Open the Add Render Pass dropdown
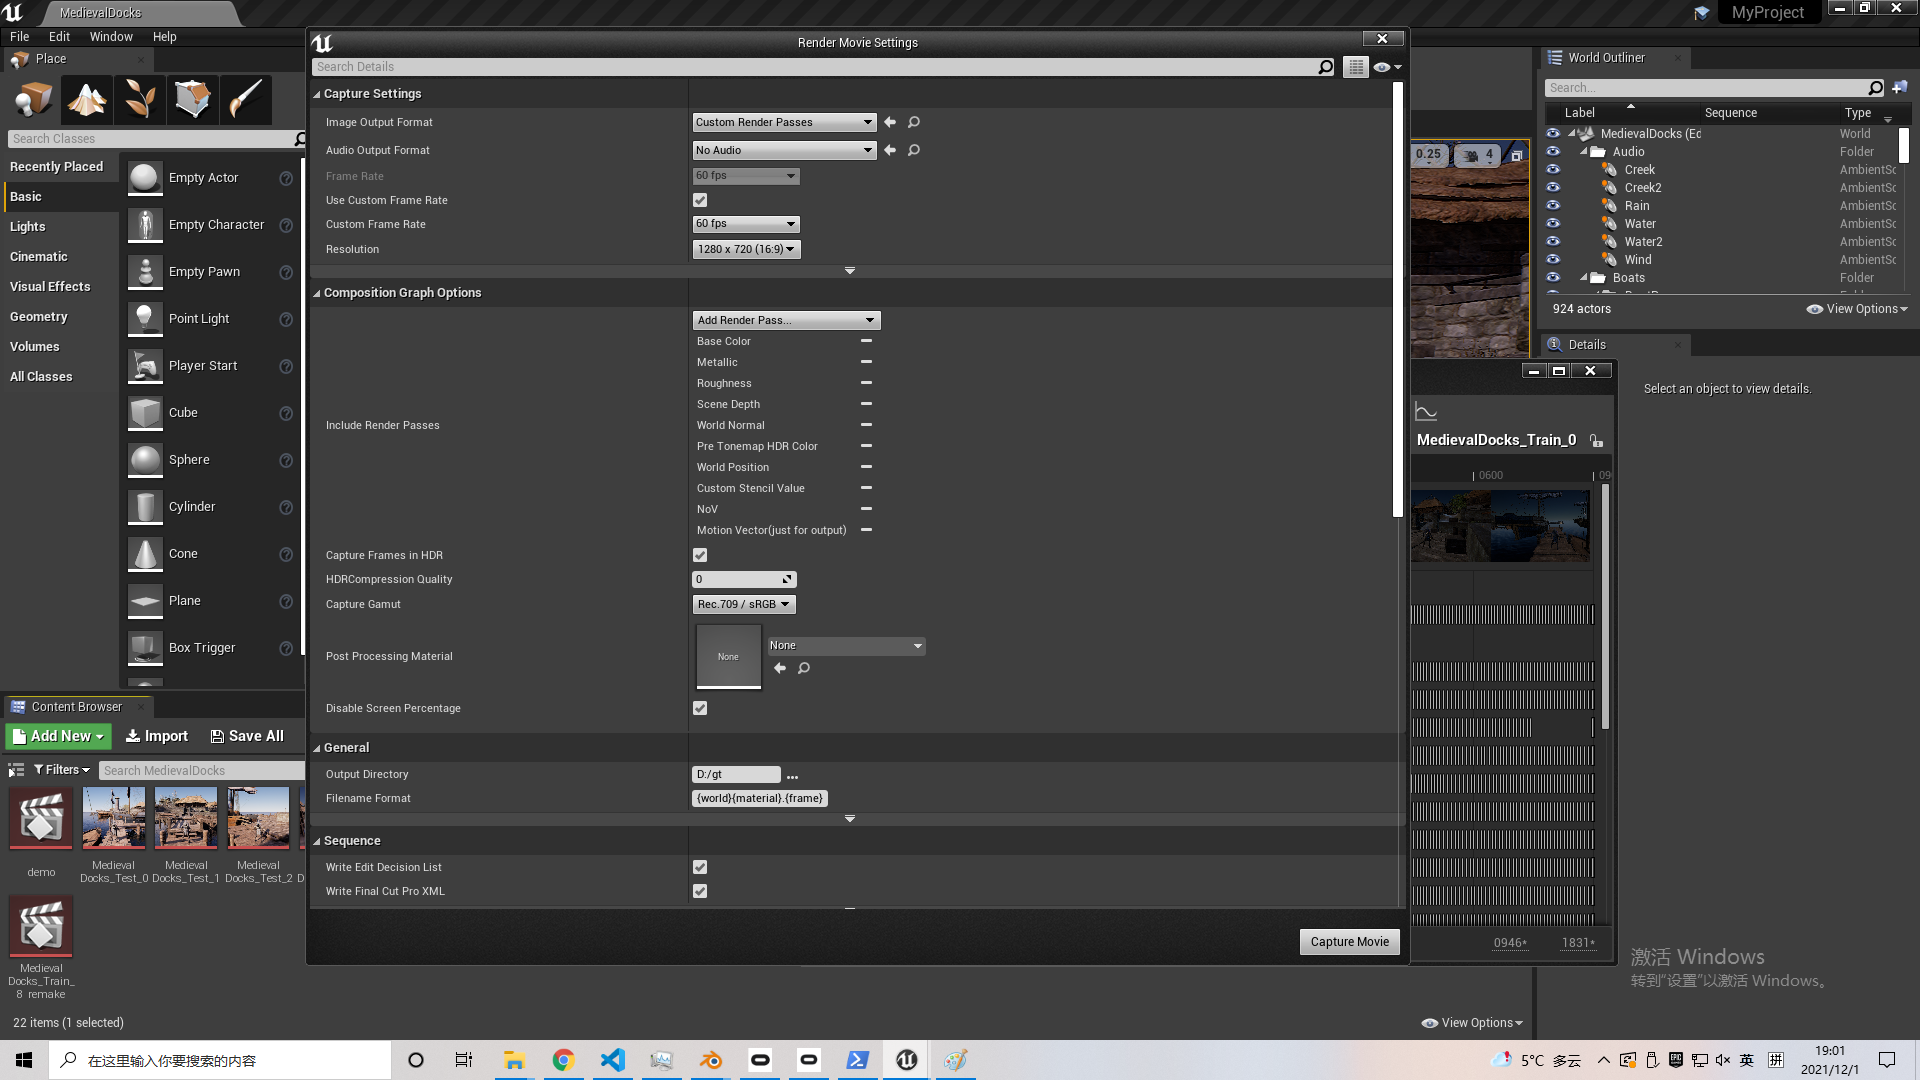The image size is (1920, 1080). 786,320
